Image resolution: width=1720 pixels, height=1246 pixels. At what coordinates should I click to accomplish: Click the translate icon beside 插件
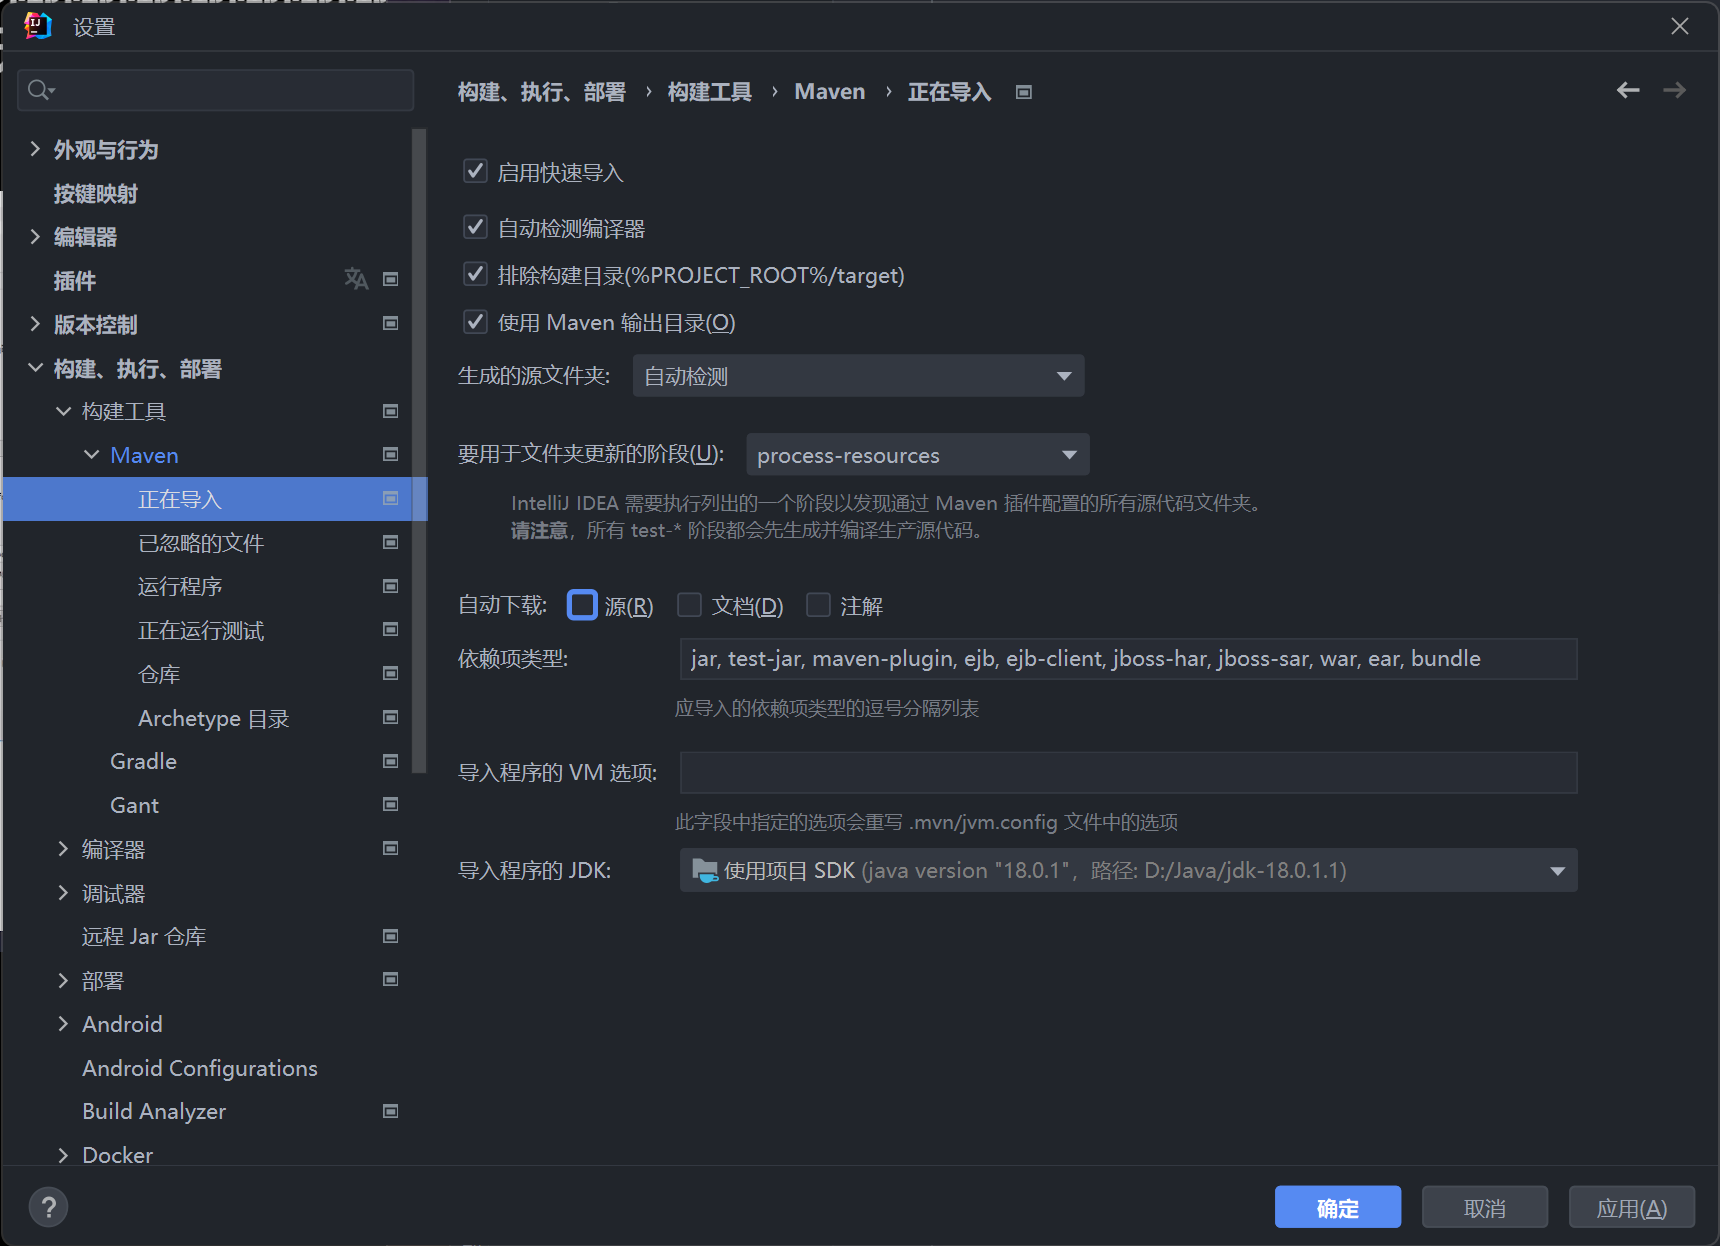pyautogui.click(x=356, y=279)
